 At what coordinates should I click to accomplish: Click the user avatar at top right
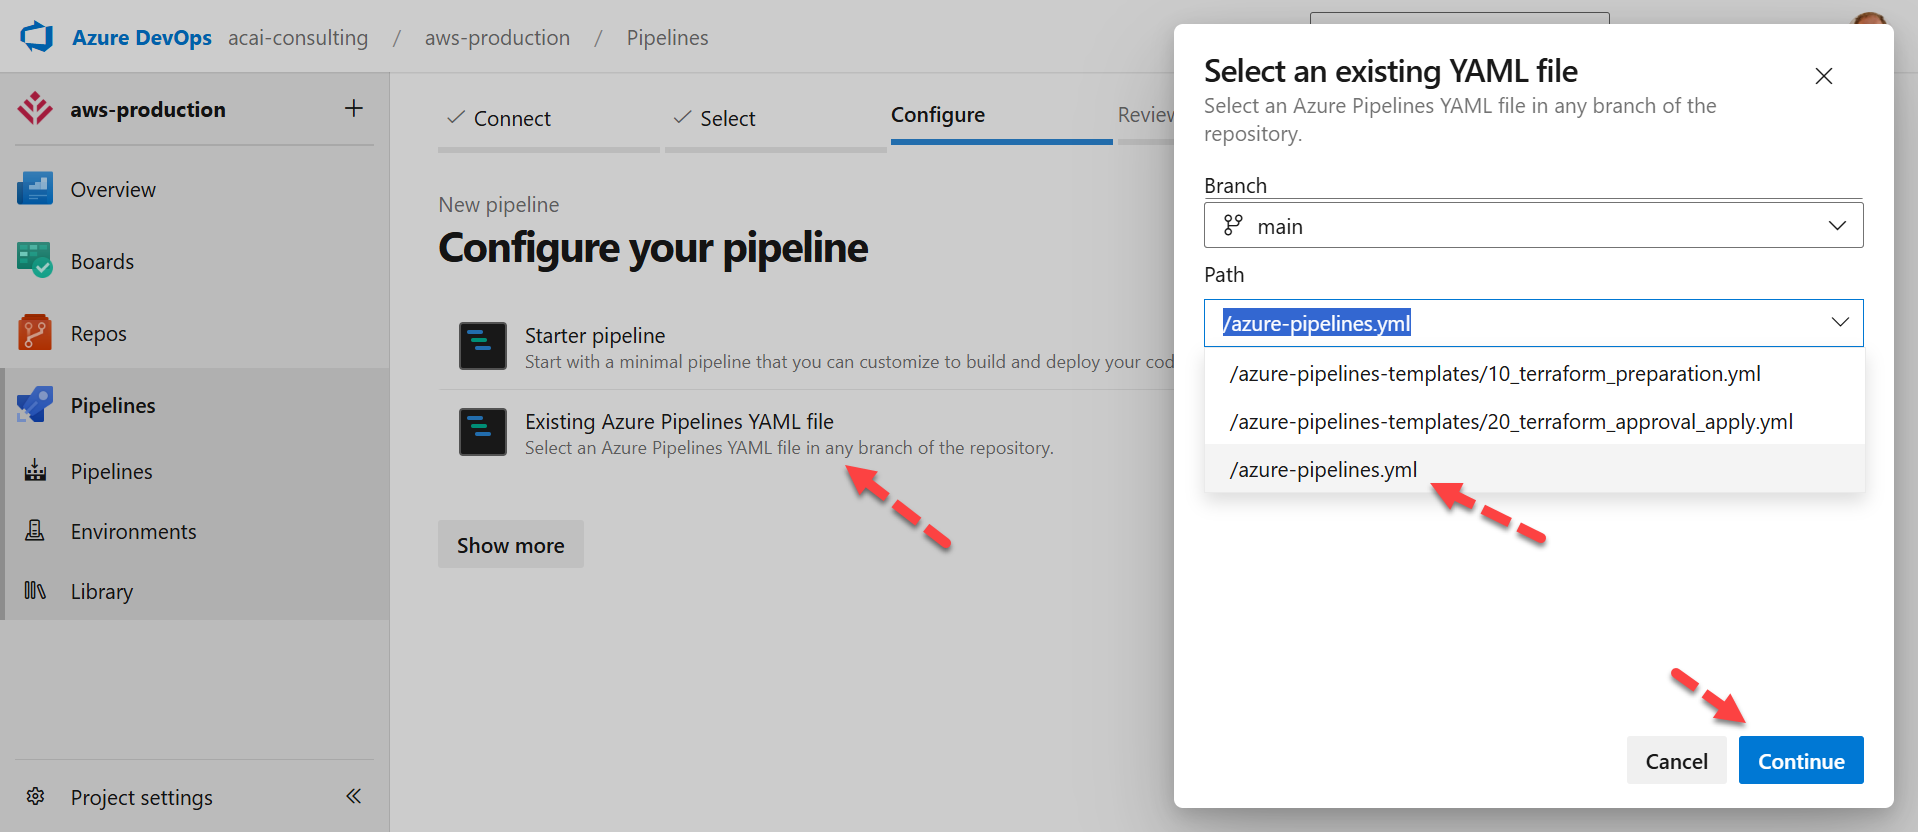[1868, 19]
